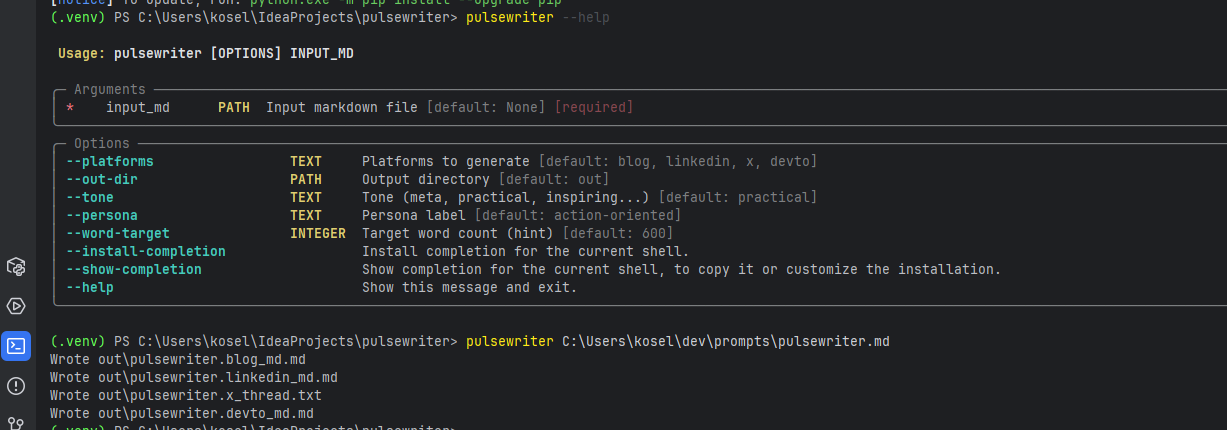Viewport: 1227px width, 430px height.
Task: Click the --show-completion option name
Action: click(x=134, y=269)
